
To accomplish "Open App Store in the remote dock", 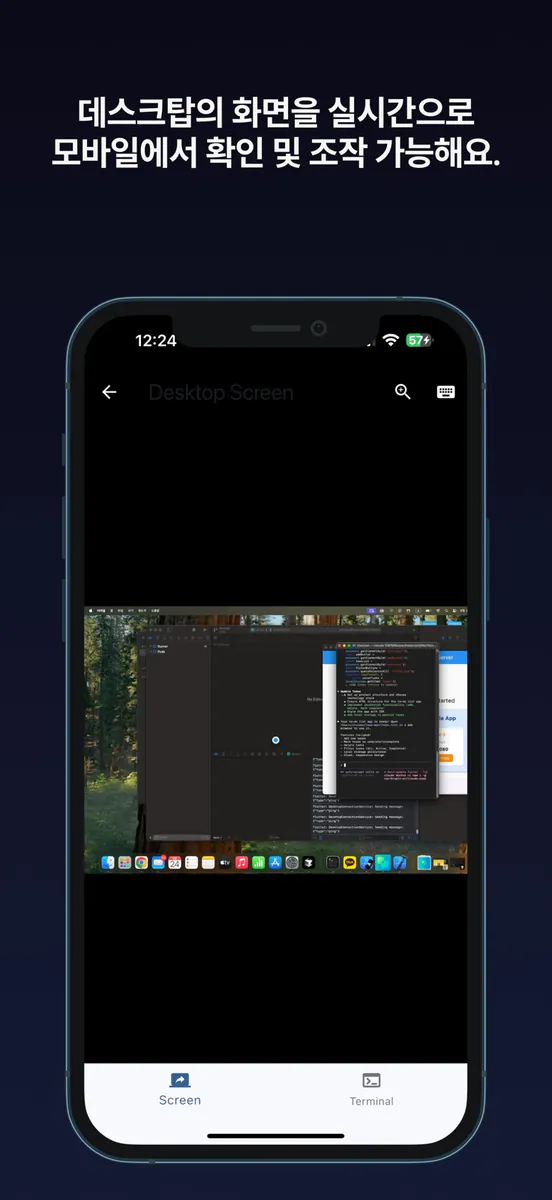I will [274, 863].
